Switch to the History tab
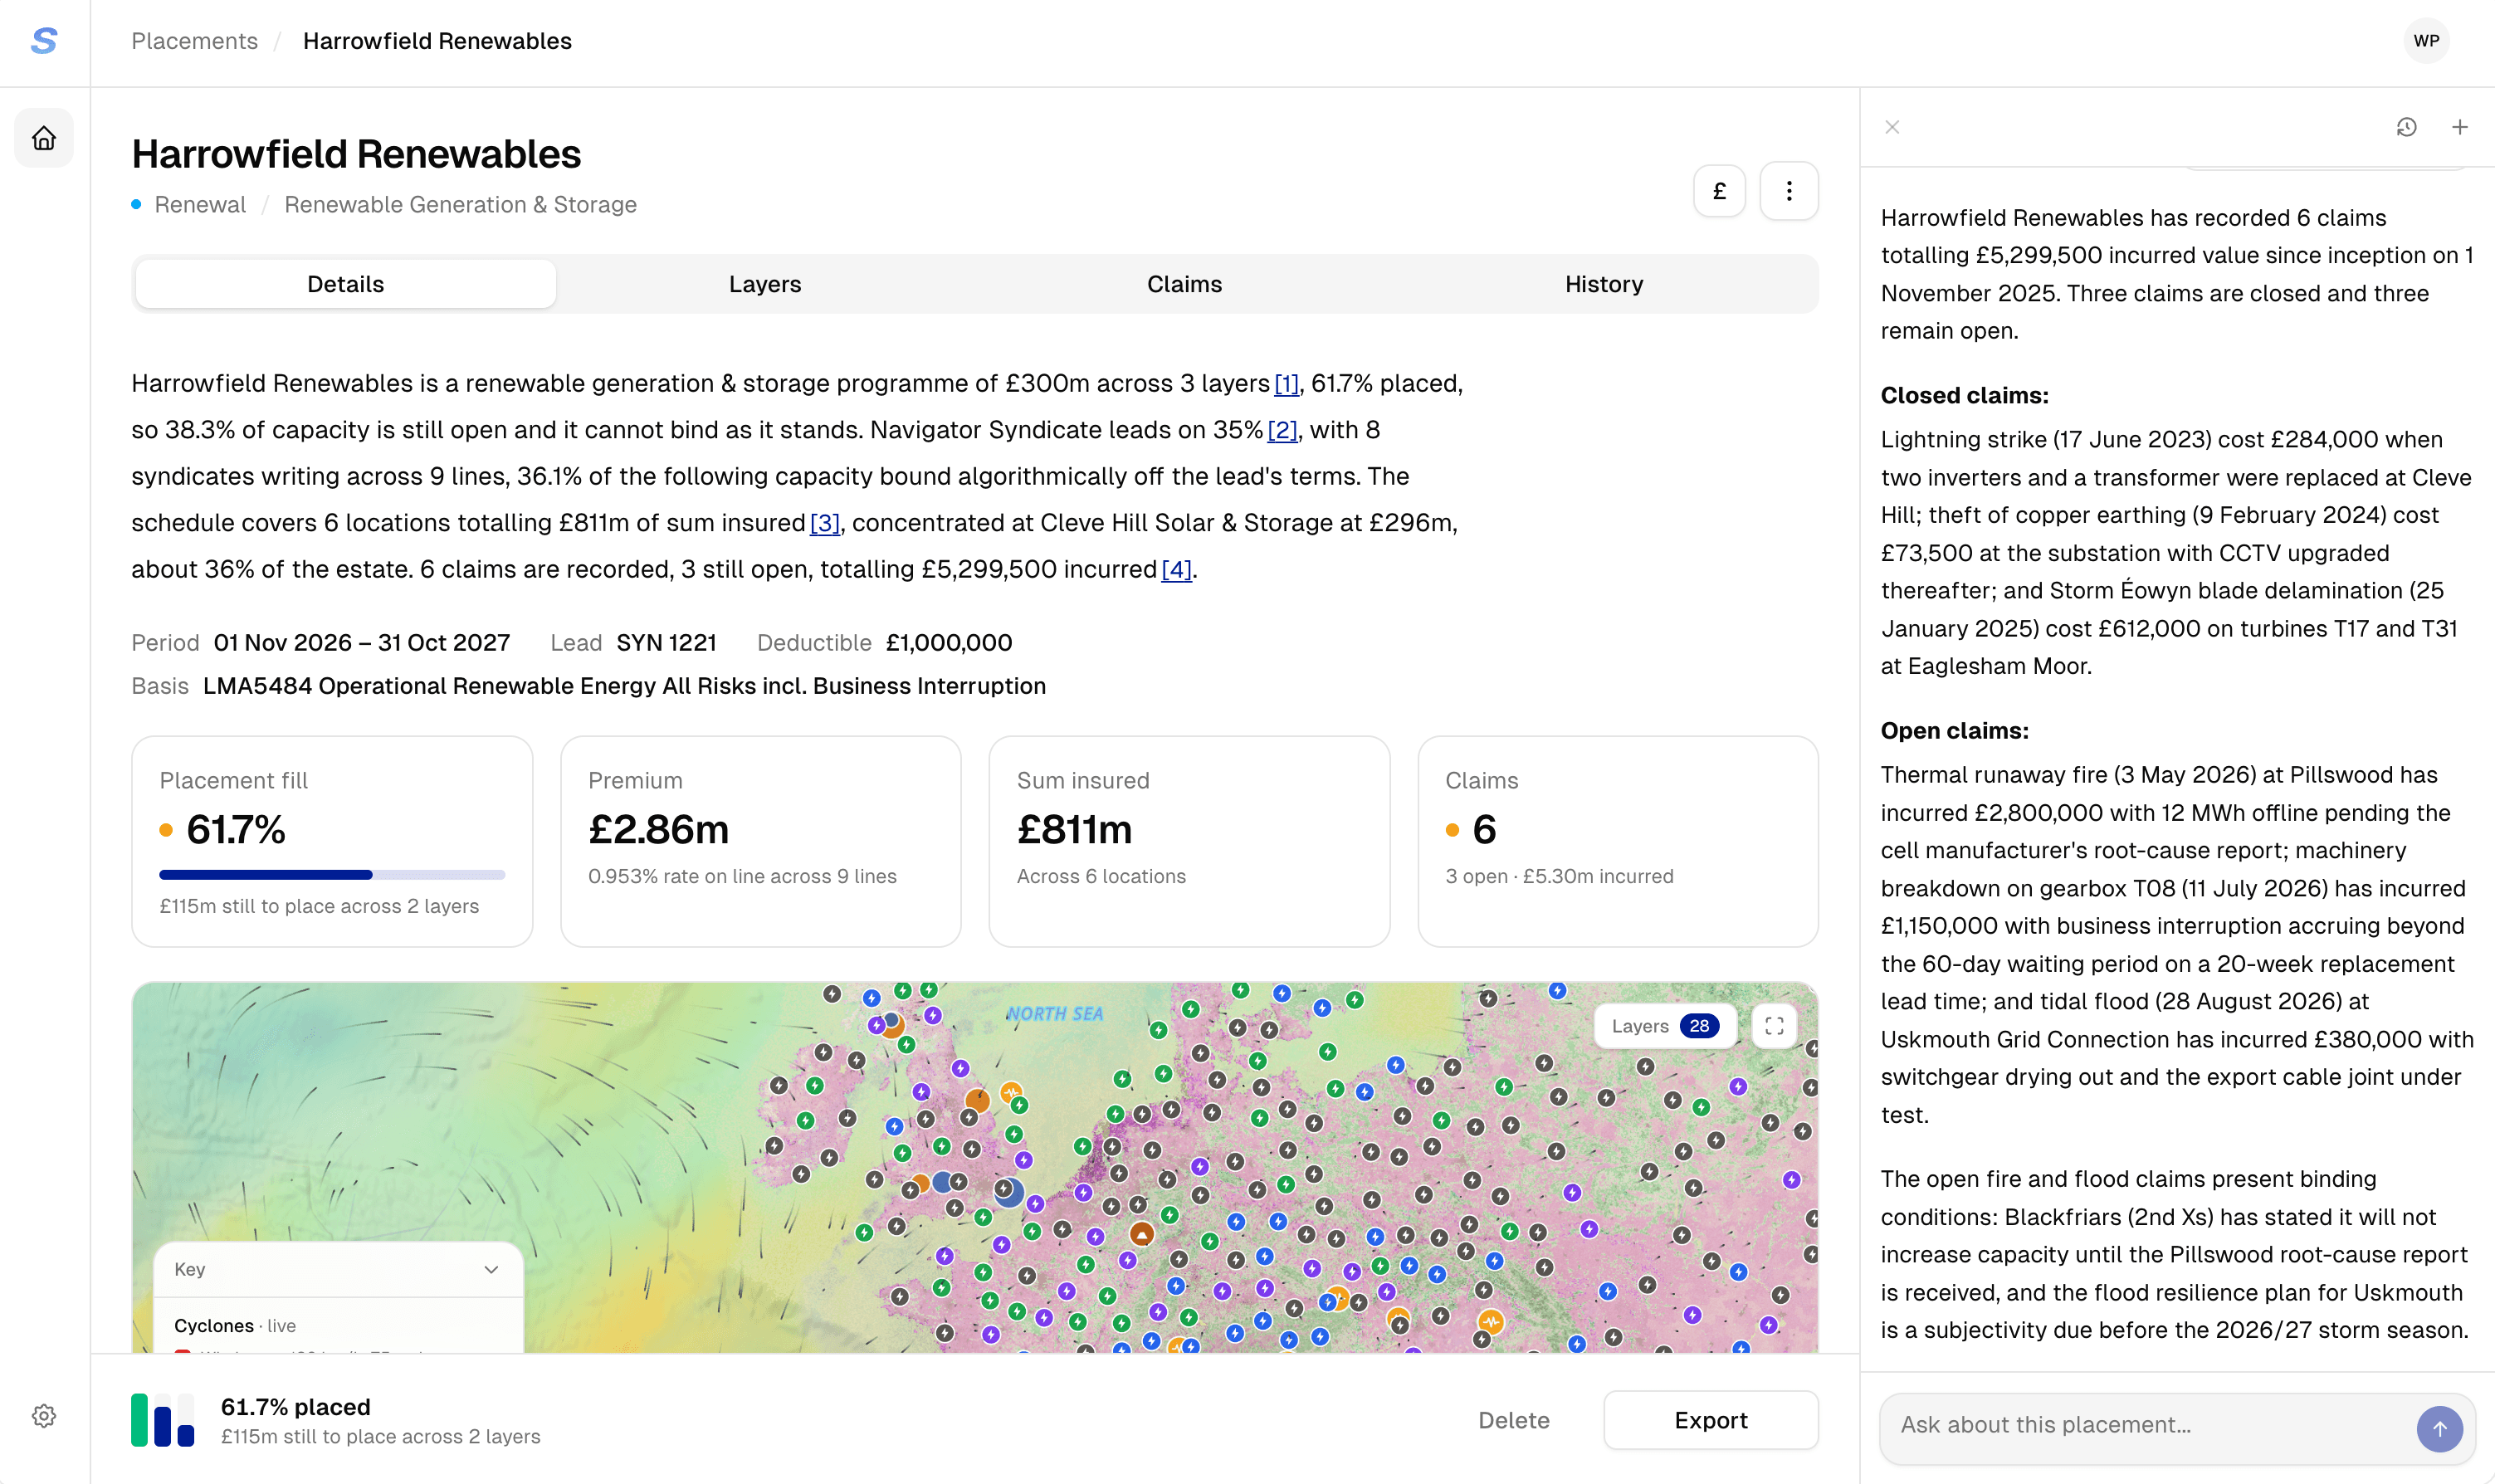The width and height of the screenshot is (2495, 1484). [1604, 284]
